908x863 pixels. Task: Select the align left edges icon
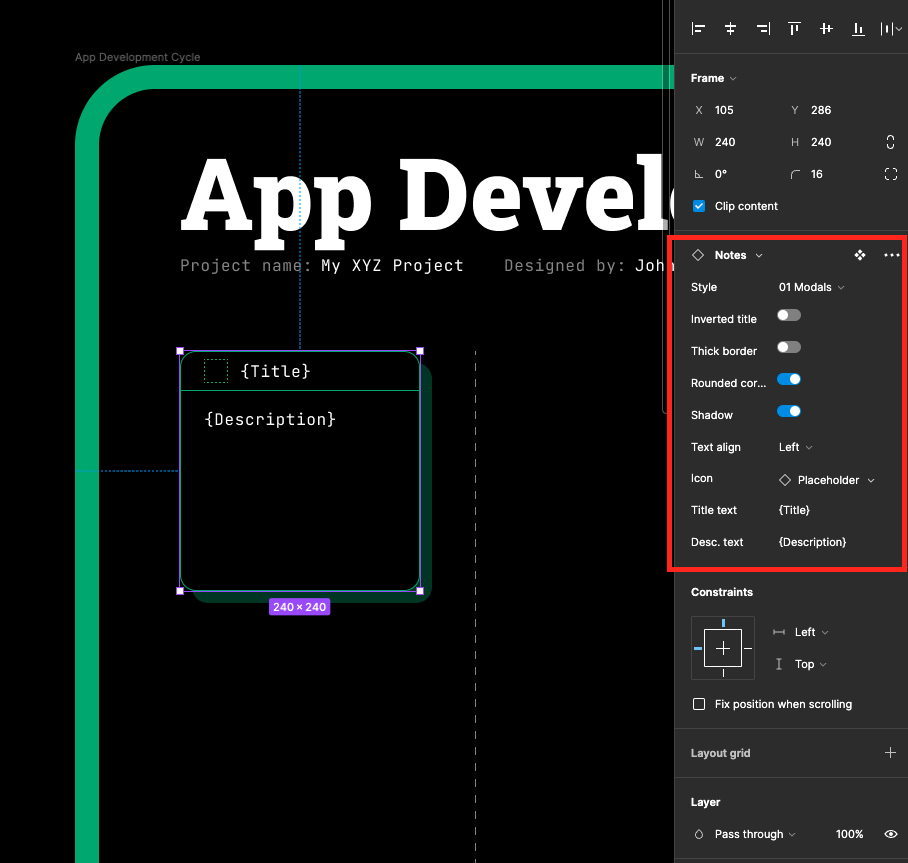(x=697, y=28)
